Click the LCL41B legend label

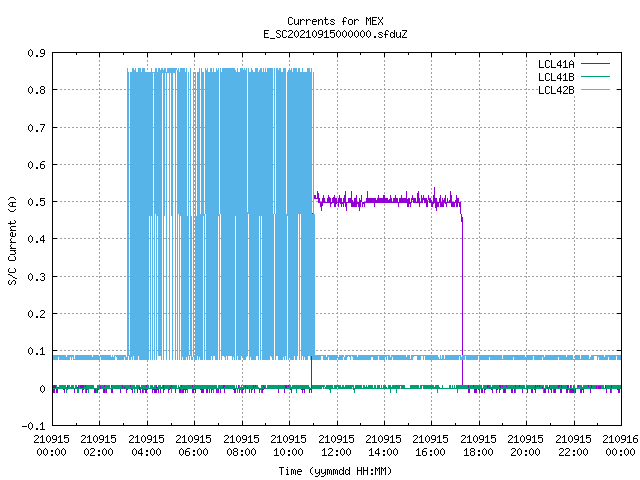(x=556, y=77)
